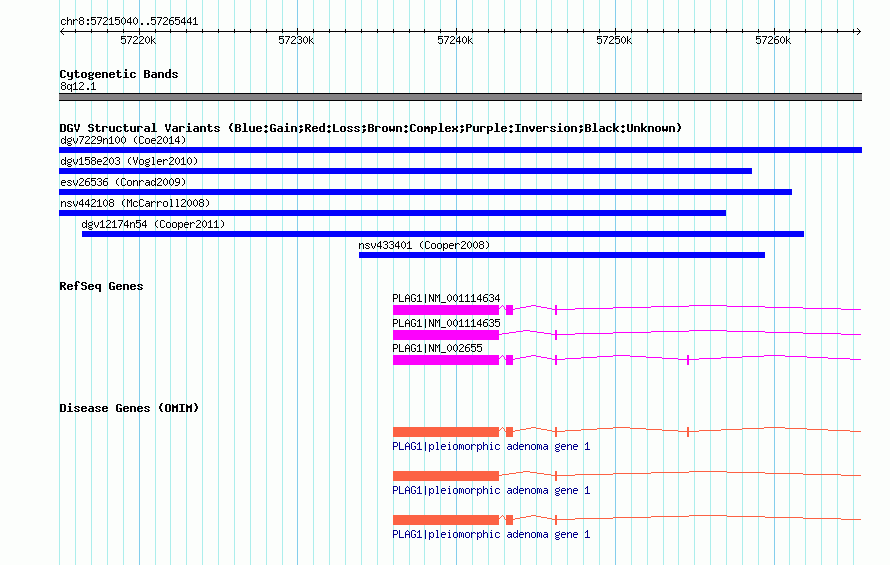Image resolution: width=890 pixels, height=565 pixels.
Task: Select the magenta exon block of NM_002655
Action: pos(446,360)
